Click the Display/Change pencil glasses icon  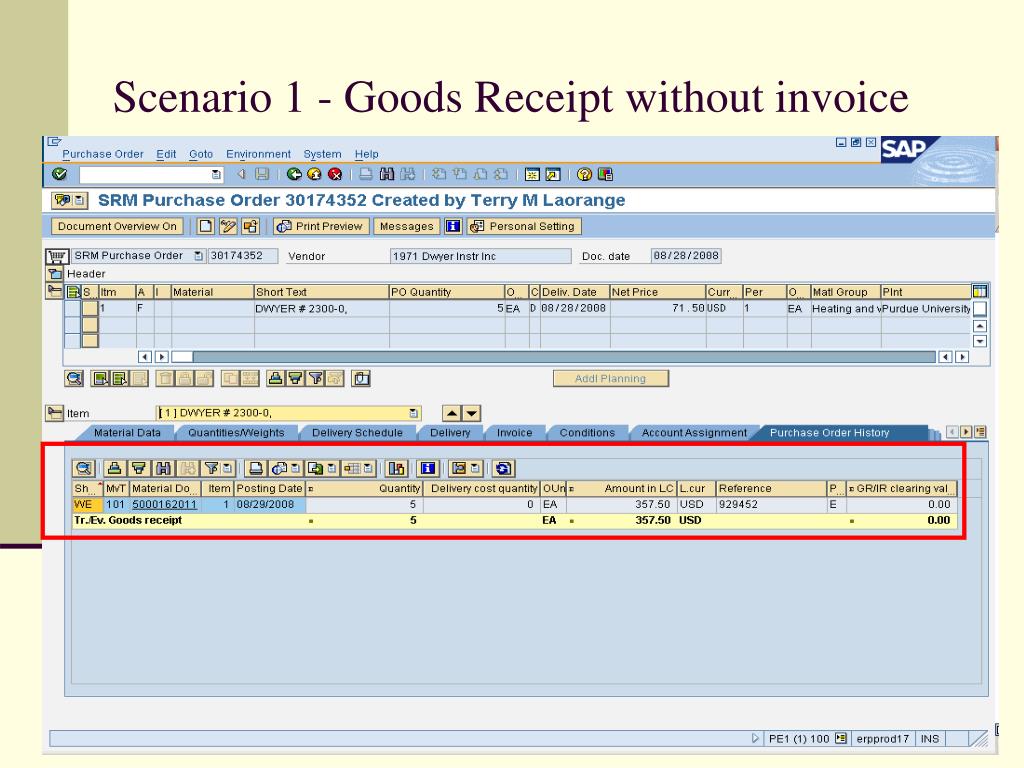[x=228, y=226]
